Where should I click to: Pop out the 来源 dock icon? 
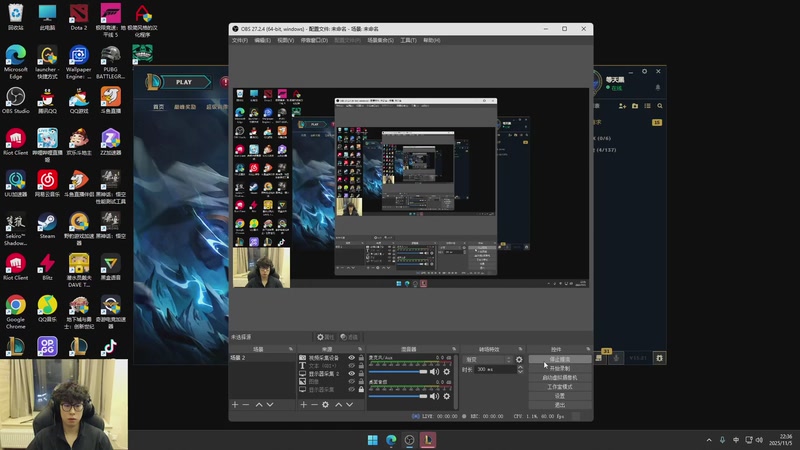click(360, 349)
